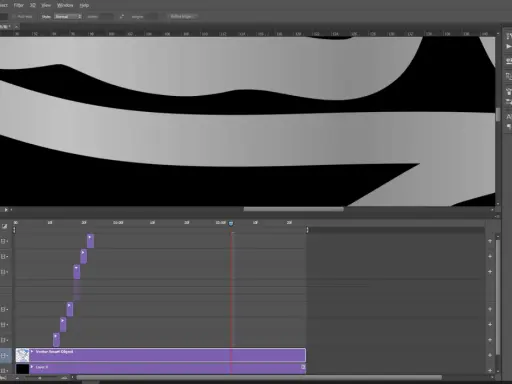This screenshot has width=512, height=384.
Task: Click the timeline playhead marker
Action: click(x=231, y=223)
